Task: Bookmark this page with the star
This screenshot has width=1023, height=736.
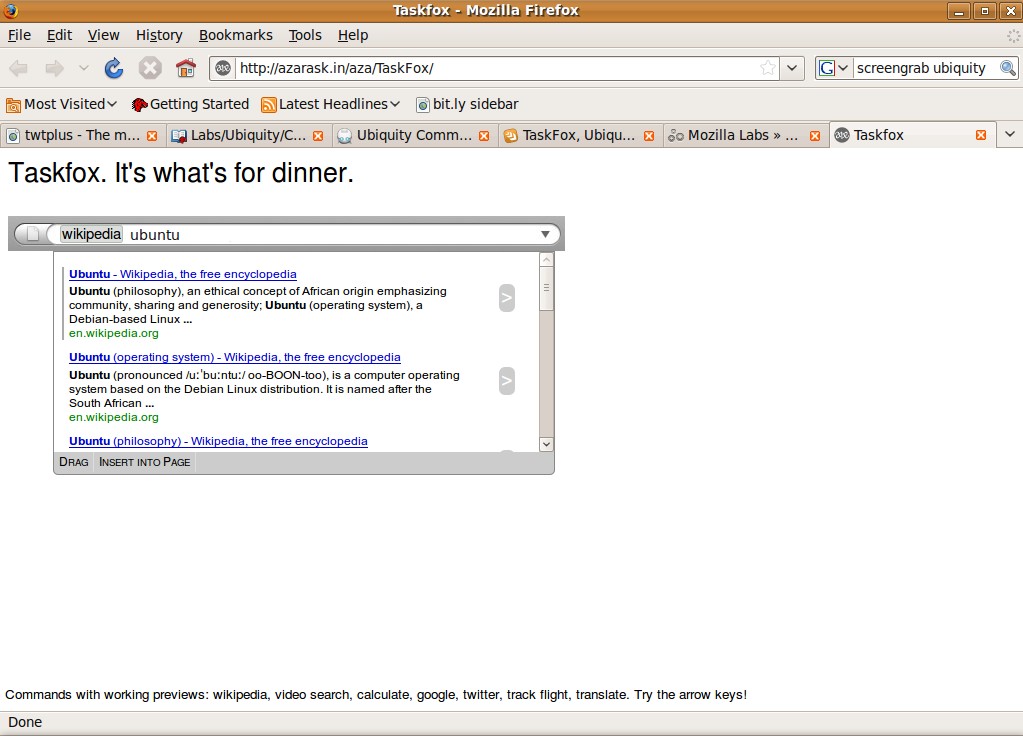Action: point(768,68)
